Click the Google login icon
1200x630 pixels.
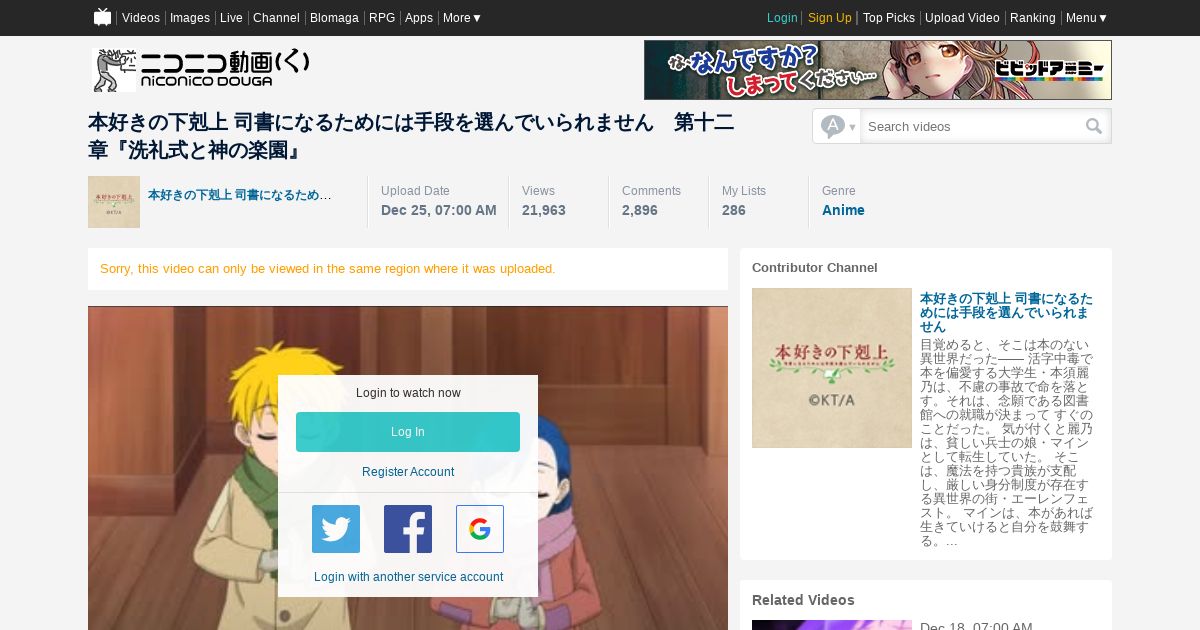(x=480, y=529)
